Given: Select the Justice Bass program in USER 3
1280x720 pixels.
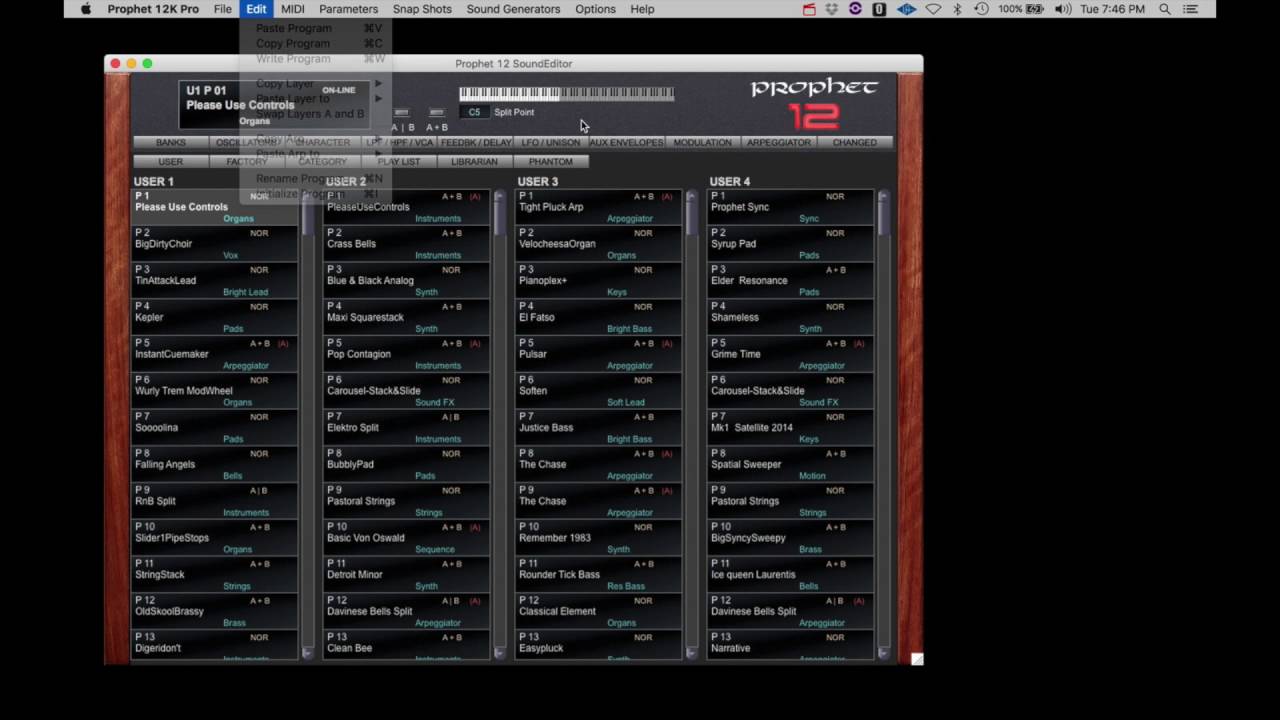Looking at the screenshot, I should pos(599,428).
